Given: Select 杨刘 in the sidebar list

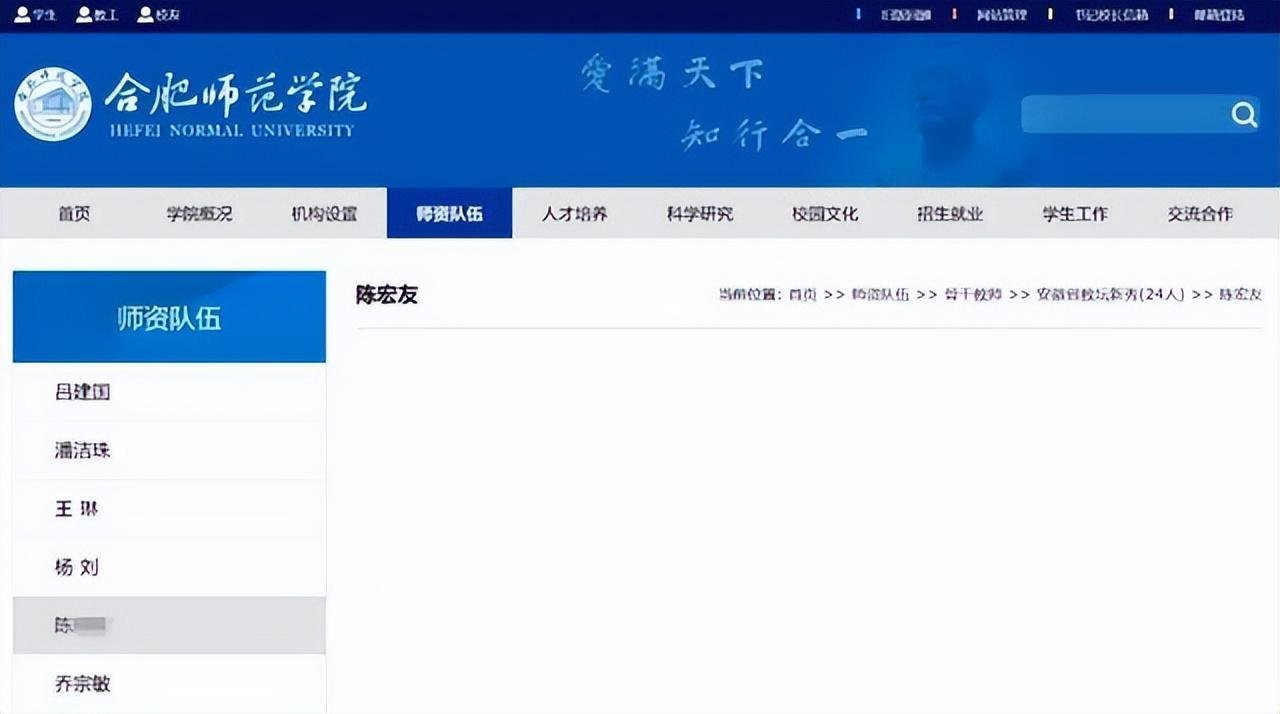Looking at the screenshot, I should (169, 567).
